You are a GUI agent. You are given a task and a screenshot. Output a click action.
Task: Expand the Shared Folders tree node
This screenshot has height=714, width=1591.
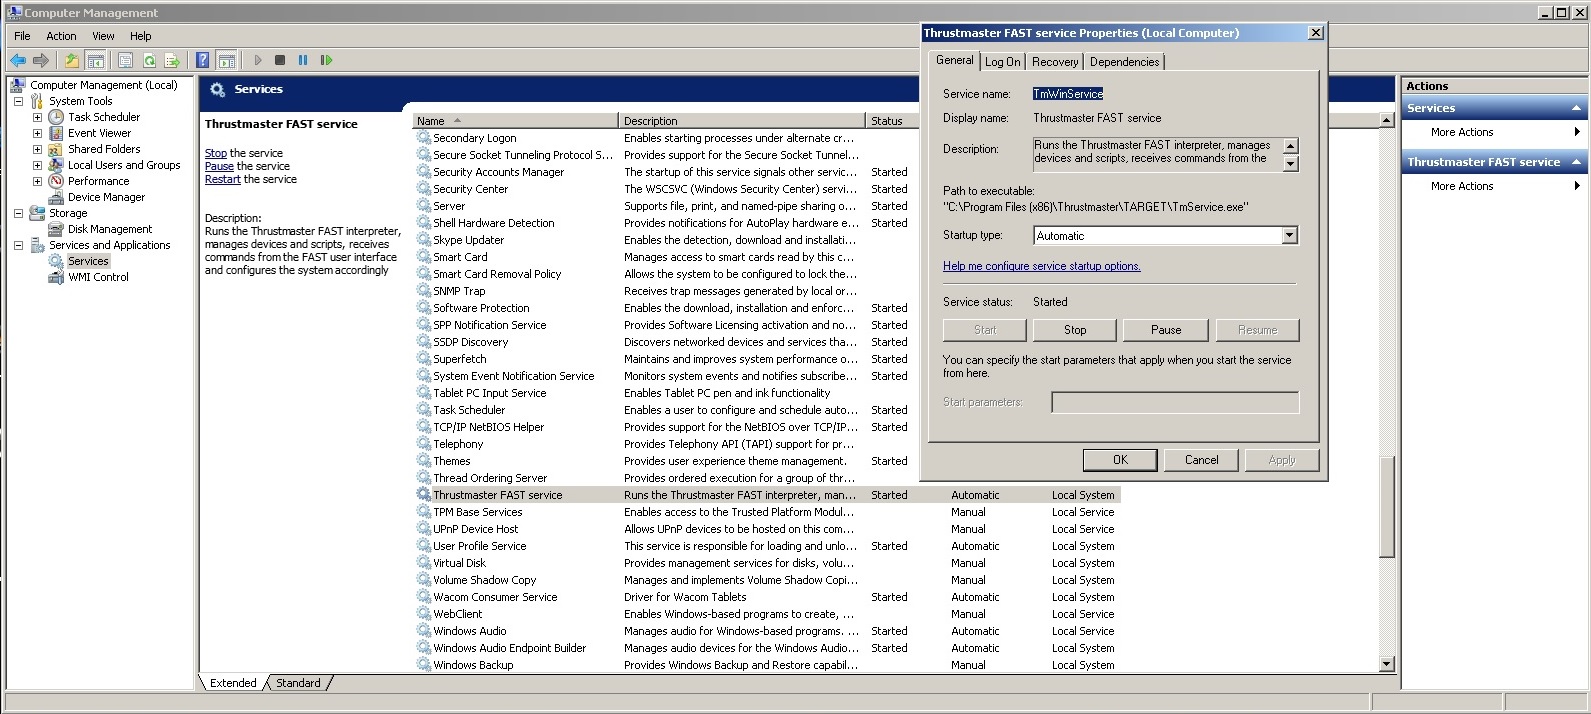click(x=37, y=149)
